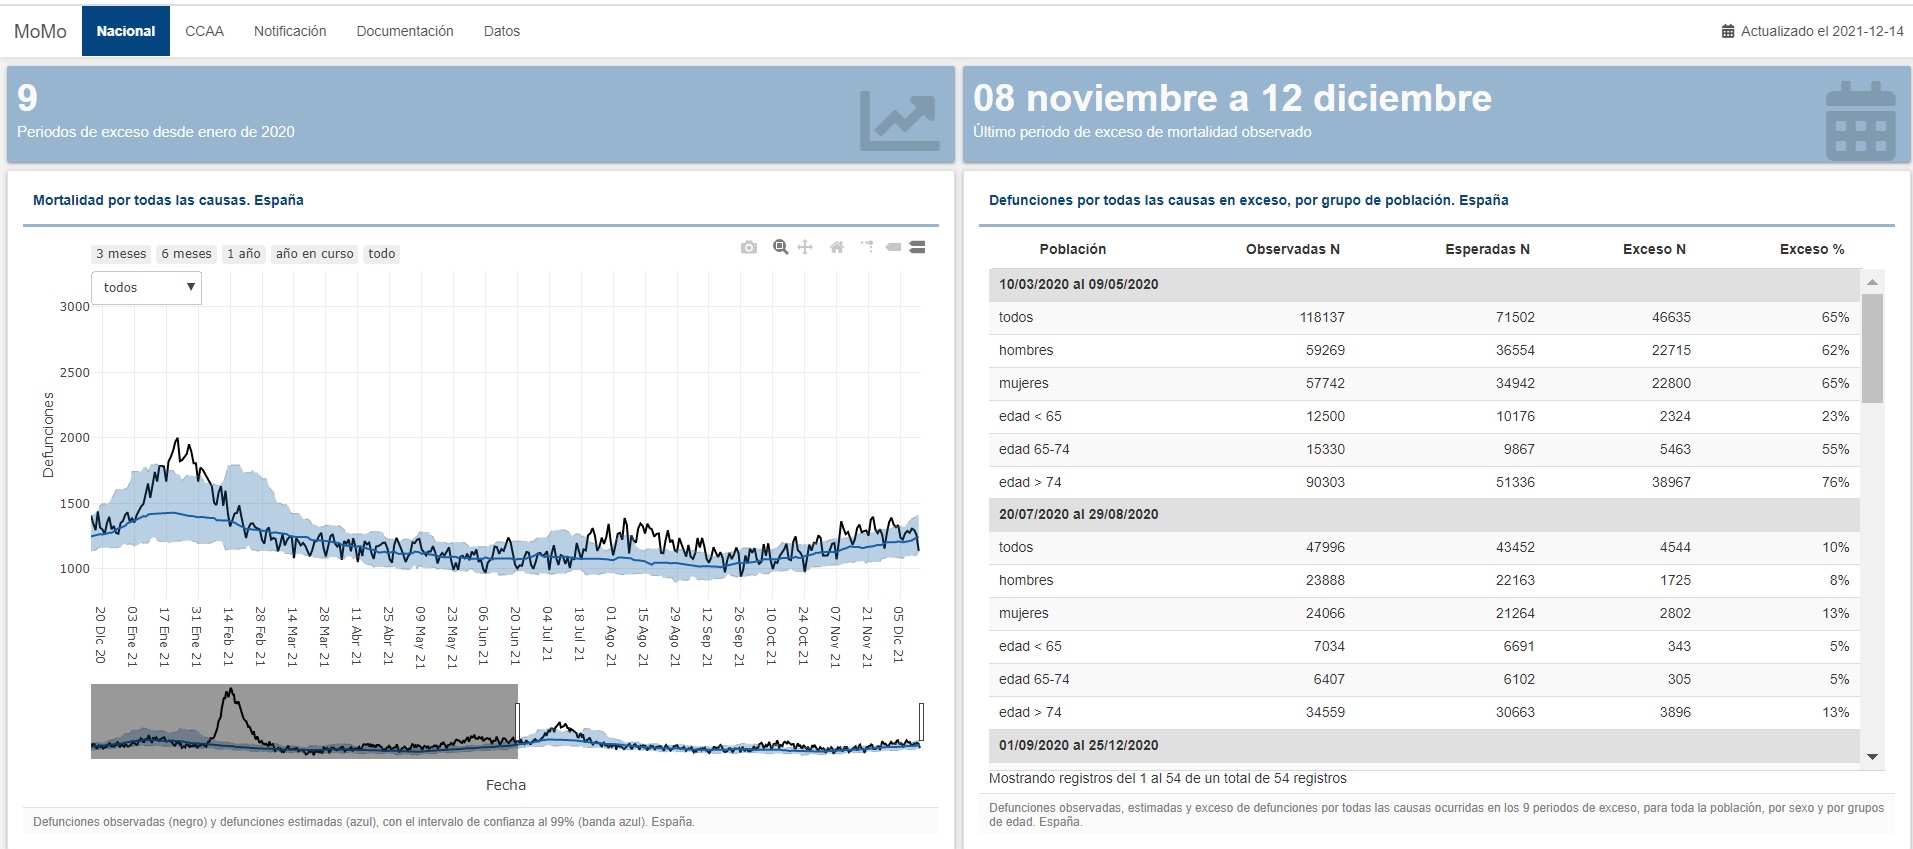Image resolution: width=1913 pixels, height=849 pixels.
Task: Toggle spike lines on the chart
Action: click(866, 247)
